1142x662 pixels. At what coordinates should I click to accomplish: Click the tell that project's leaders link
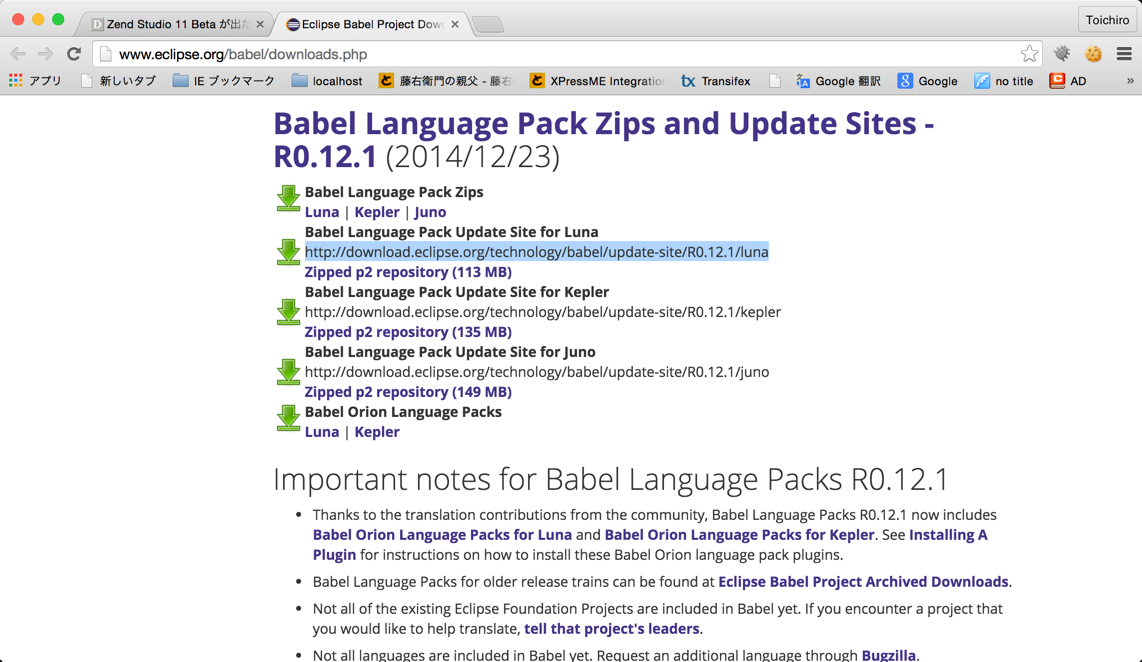click(x=612, y=628)
